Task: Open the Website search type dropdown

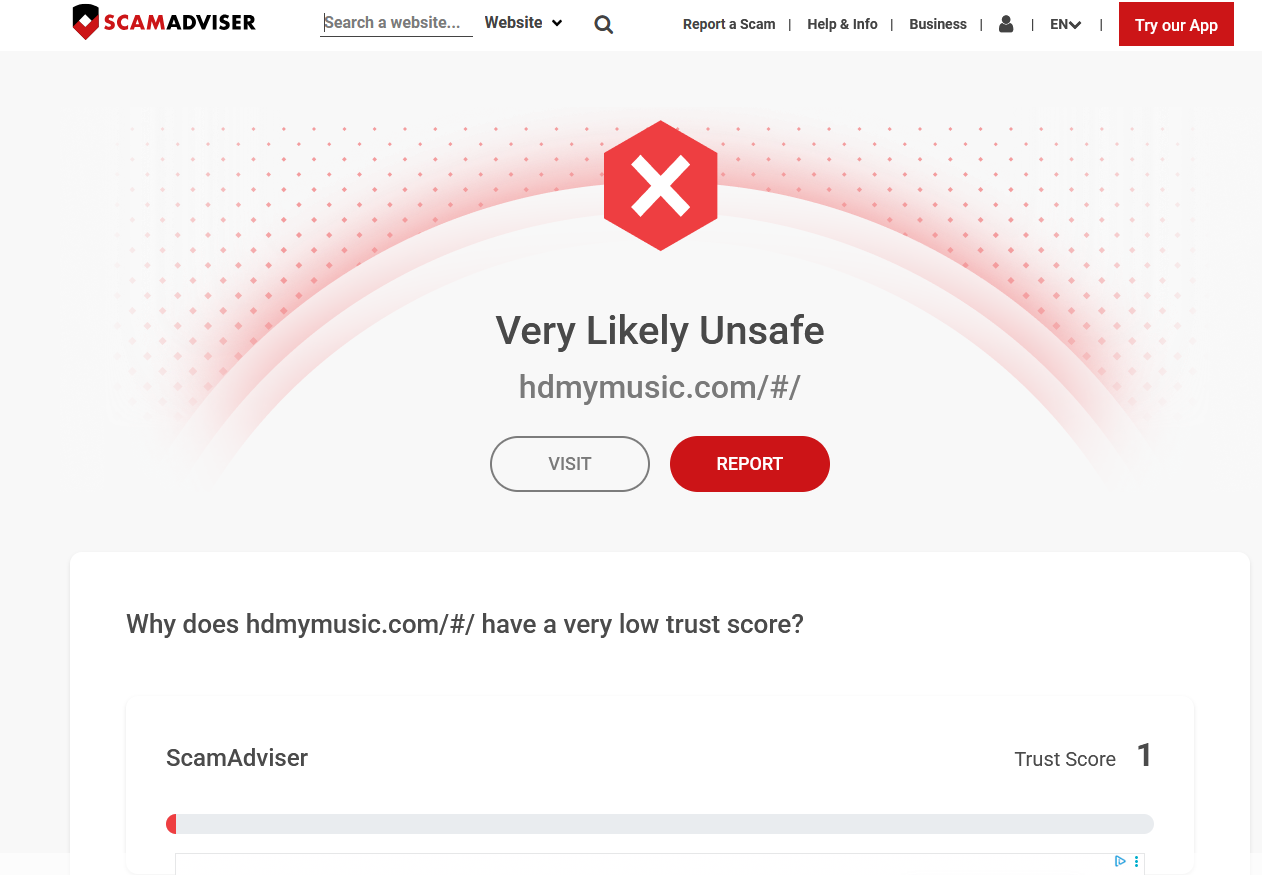Action: pos(523,23)
